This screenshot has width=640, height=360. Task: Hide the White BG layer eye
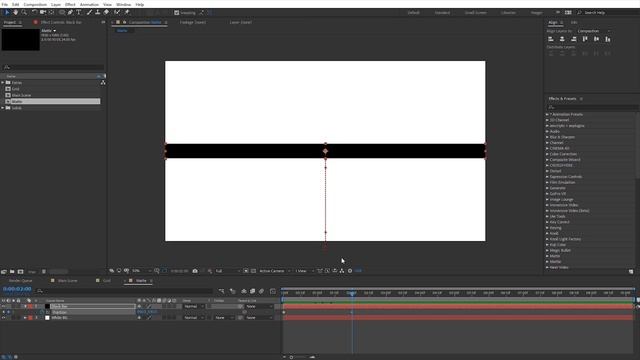pos(4,318)
